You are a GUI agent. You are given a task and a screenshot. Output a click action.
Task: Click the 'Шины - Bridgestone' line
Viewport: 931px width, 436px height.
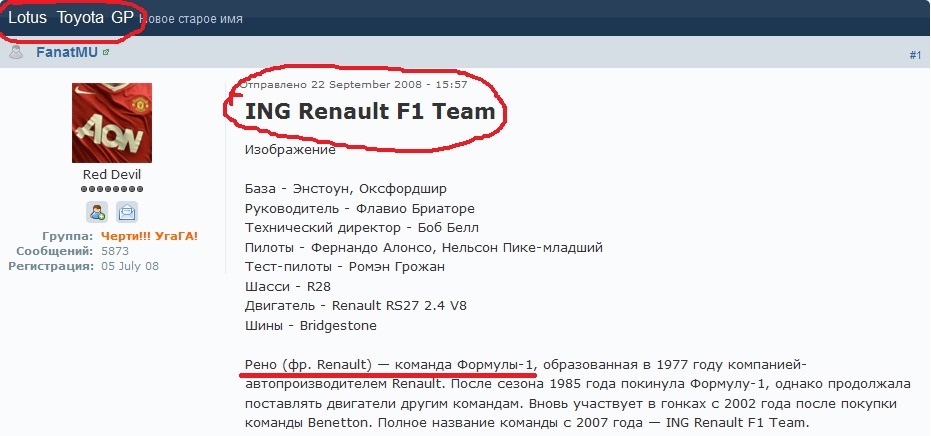tap(311, 326)
